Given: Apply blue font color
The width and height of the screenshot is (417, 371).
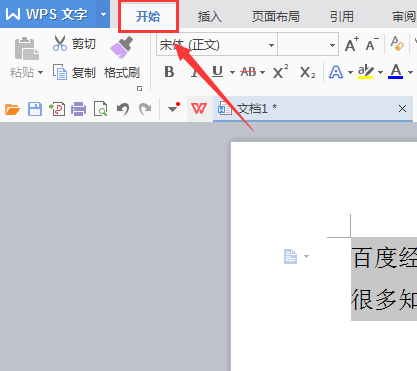Looking at the screenshot, I should click(x=396, y=72).
